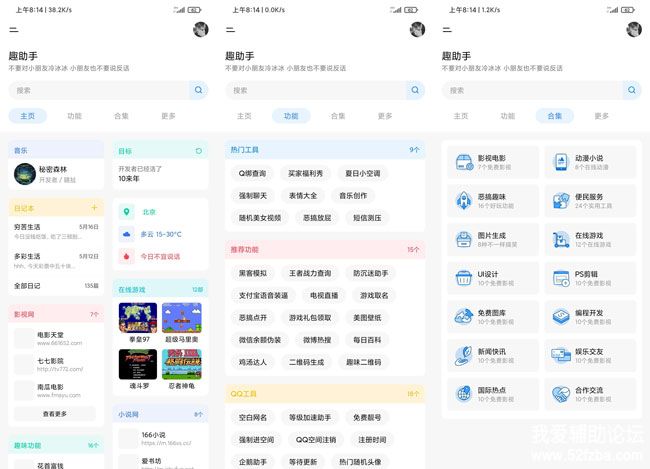Viewport: 650px width, 469px height.
Task: Go to 主页 tab on right screen
Action: click(461, 116)
